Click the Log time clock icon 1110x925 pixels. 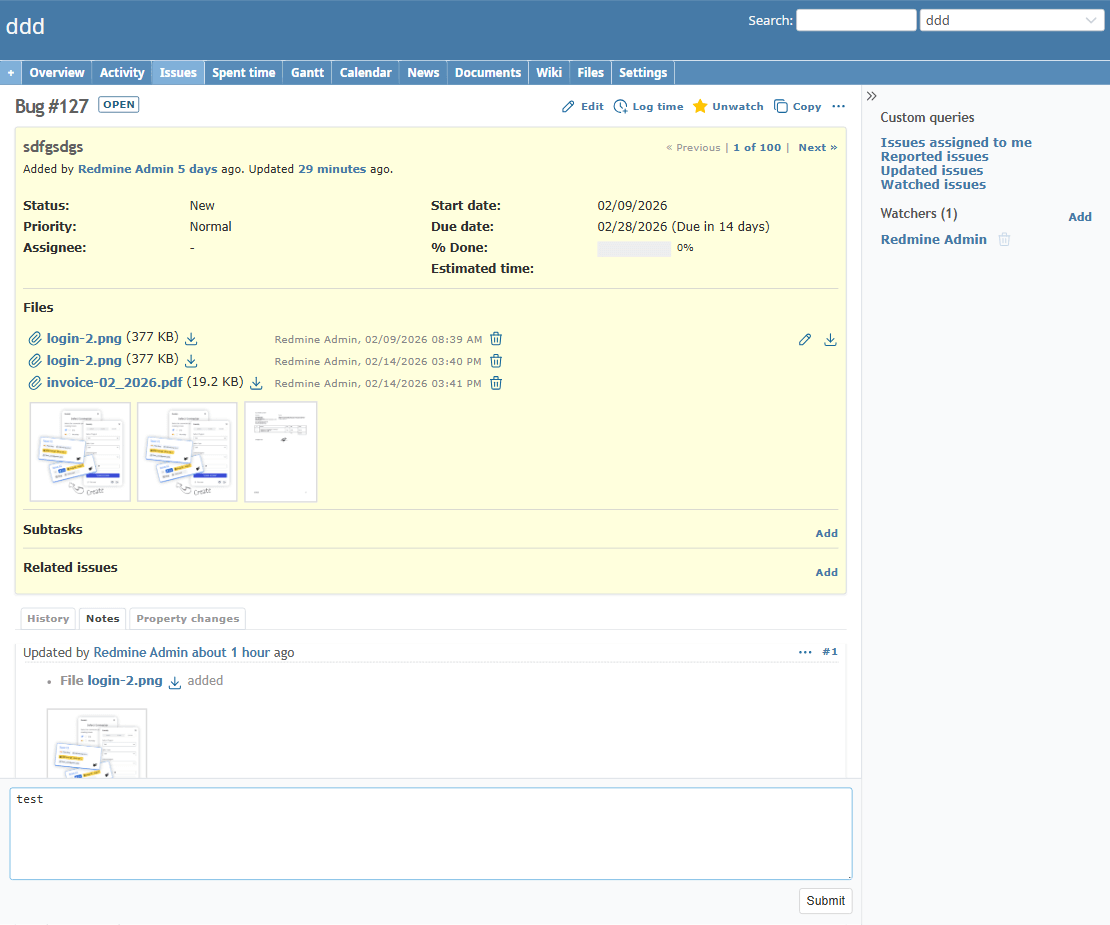621,106
